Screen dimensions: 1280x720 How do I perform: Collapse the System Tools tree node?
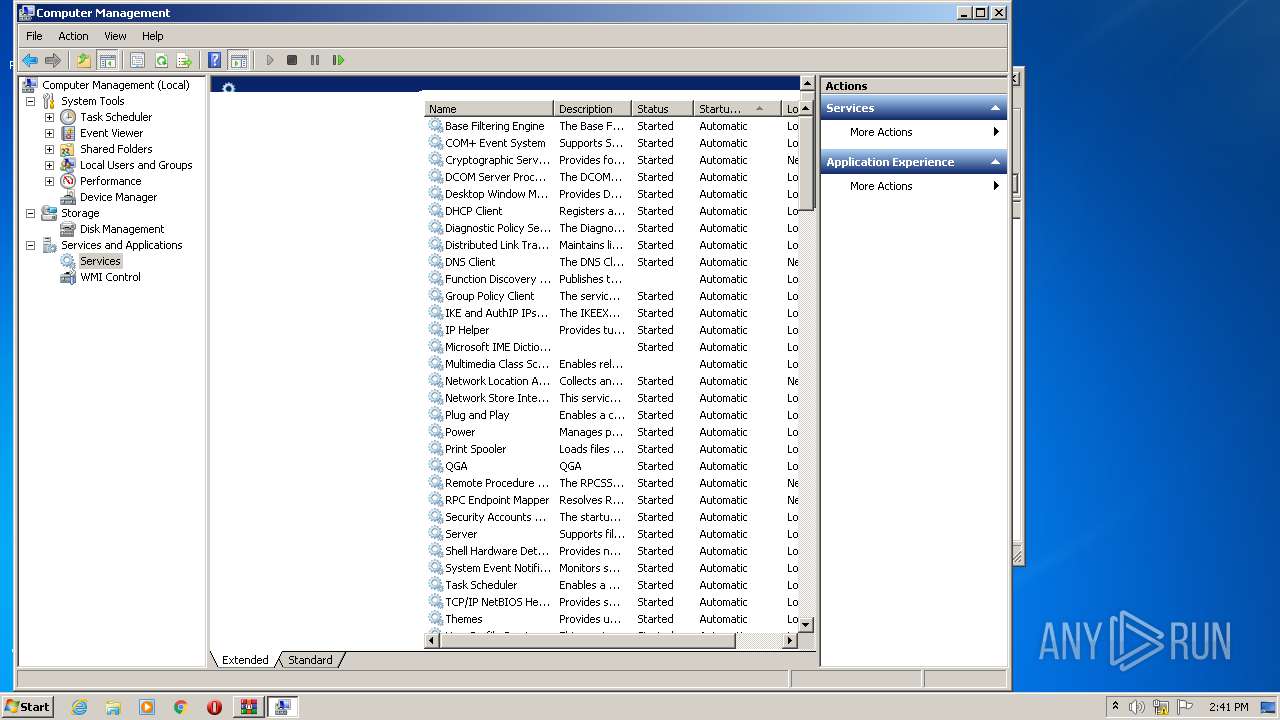click(30, 101)
